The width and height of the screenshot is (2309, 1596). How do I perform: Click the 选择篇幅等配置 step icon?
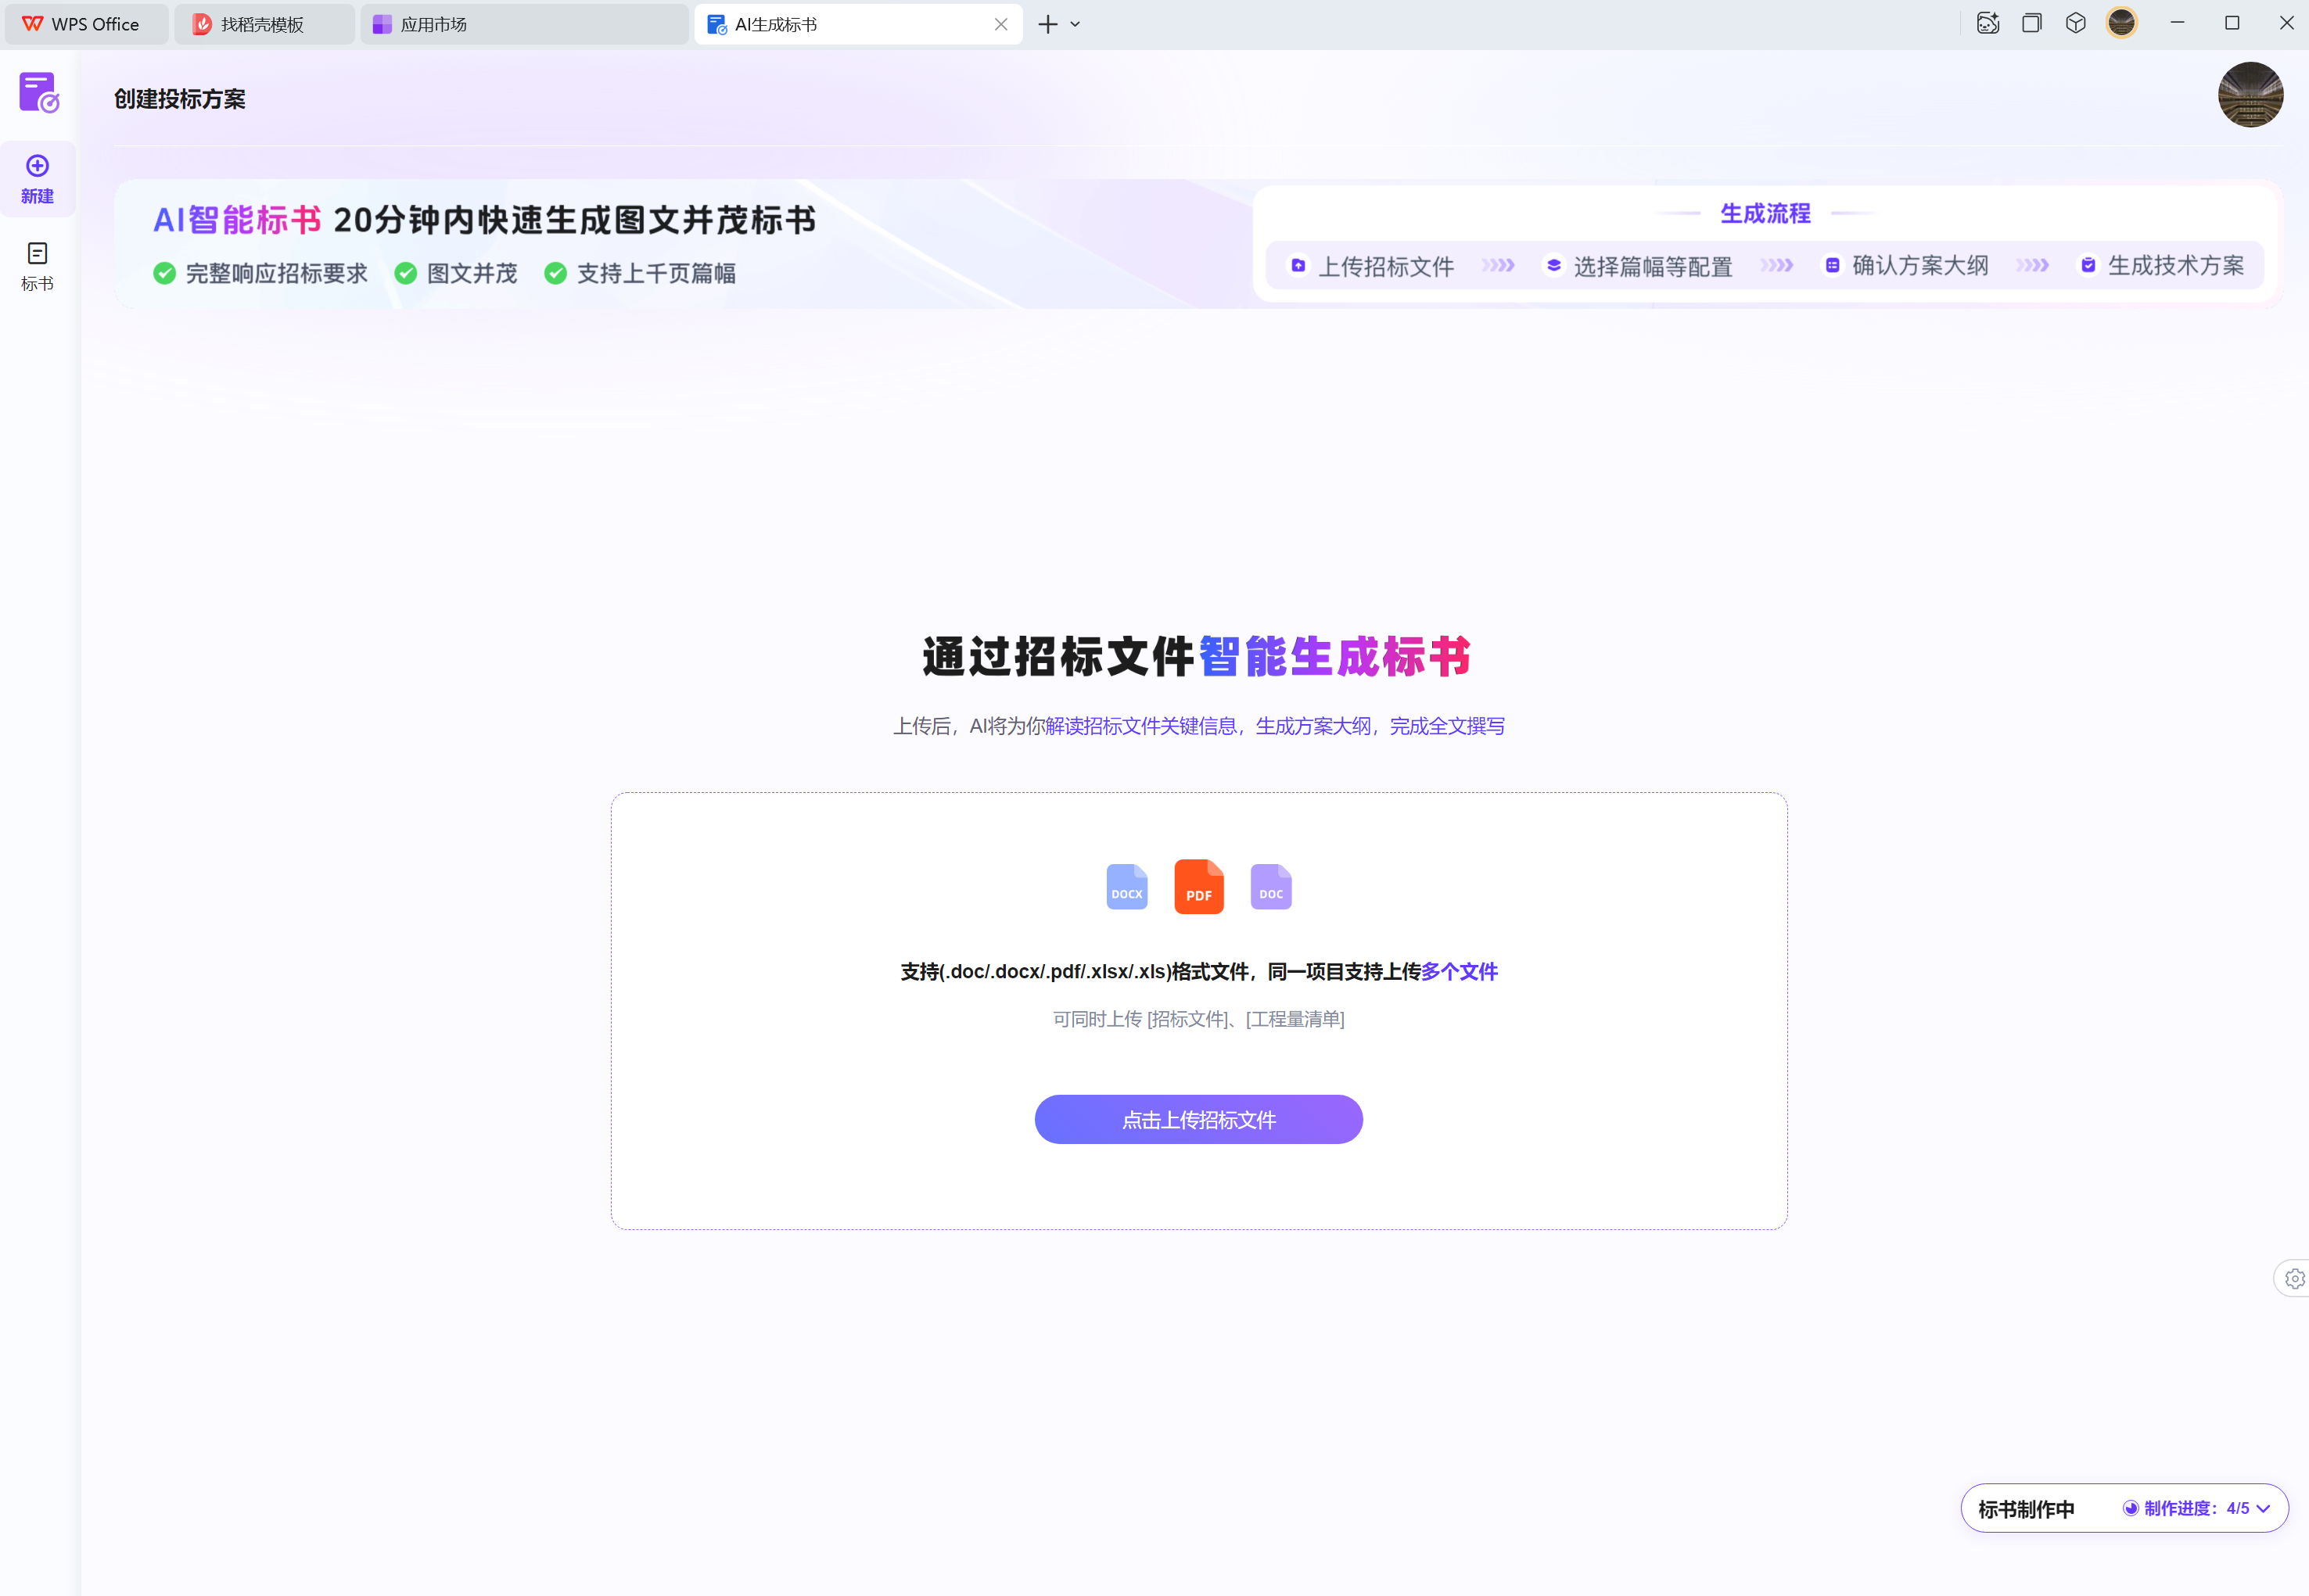click(x=1554, y=266)
